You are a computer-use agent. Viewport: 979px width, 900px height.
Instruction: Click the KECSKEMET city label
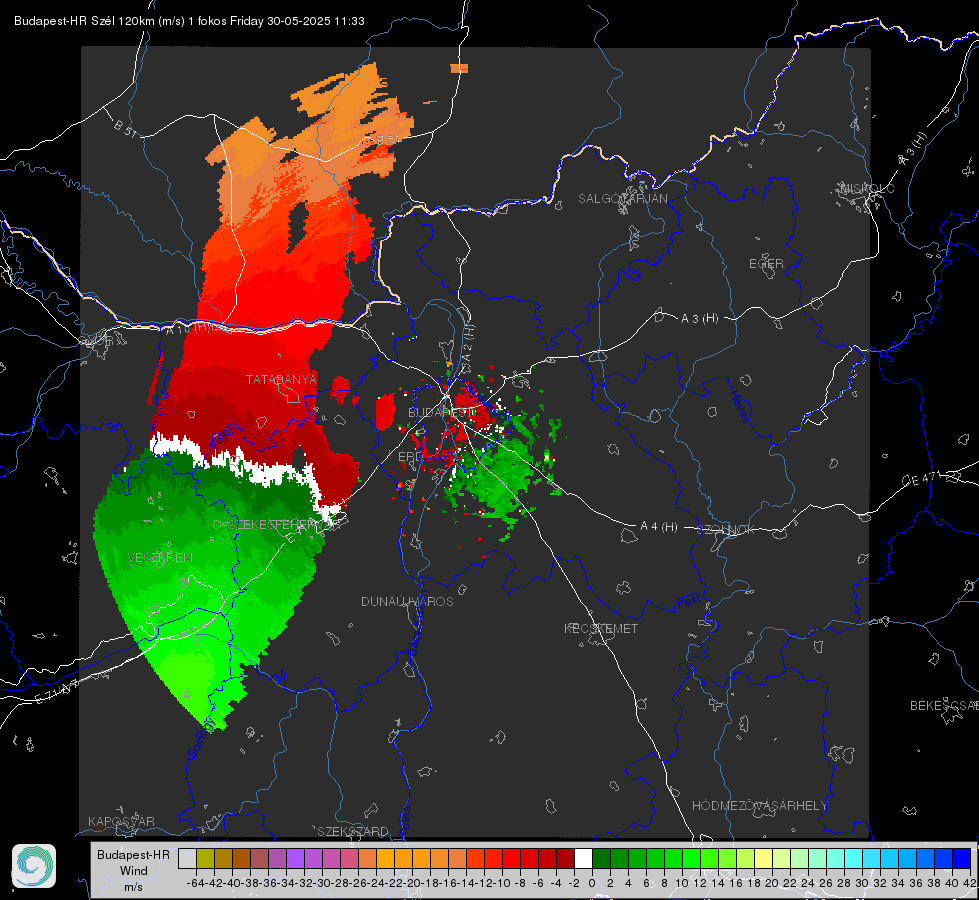(601, 628)
